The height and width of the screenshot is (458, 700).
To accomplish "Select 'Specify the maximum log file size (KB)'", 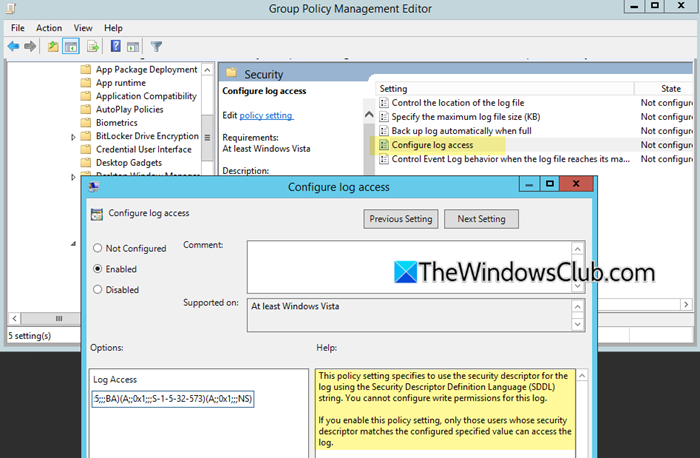I will tap(466, 117).
